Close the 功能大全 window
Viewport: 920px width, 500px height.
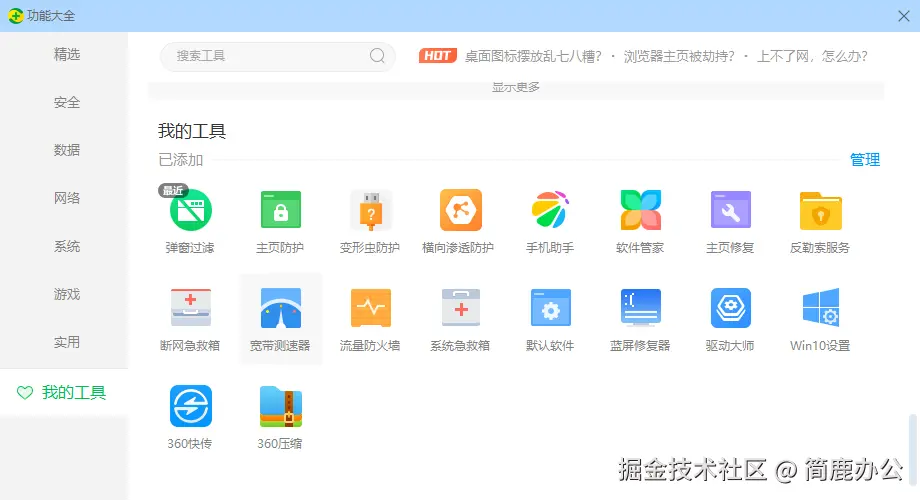pyautogui.click(x=904, y=16)
